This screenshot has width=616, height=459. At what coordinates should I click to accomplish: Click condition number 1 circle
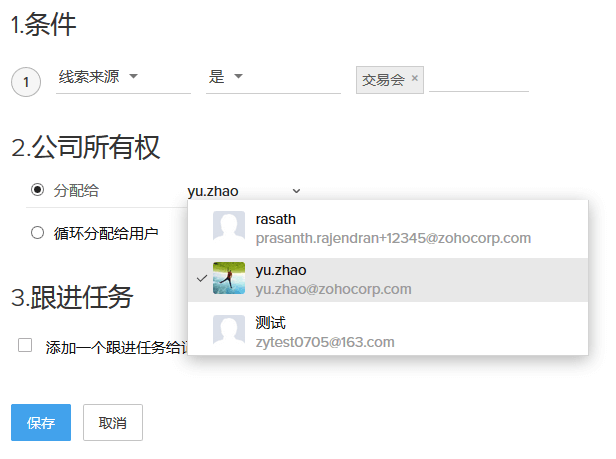(x=26, y=82)
